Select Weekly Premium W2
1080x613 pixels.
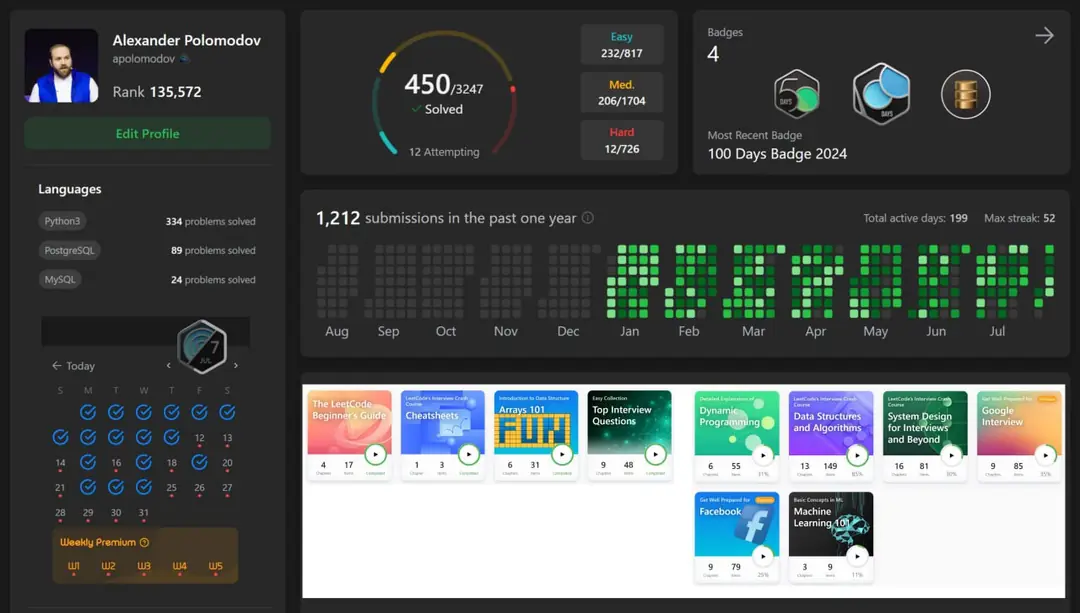tap(108, 566)
